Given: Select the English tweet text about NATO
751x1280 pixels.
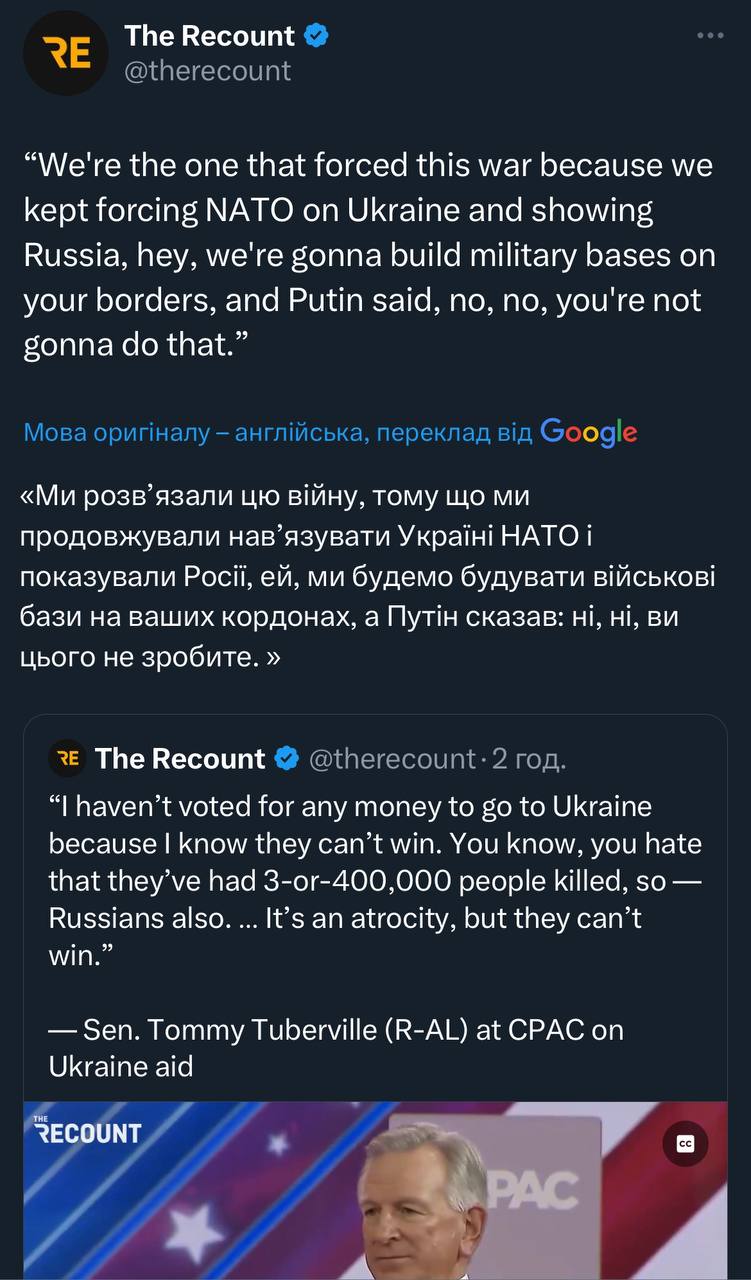Looking at the screenshot, I should coord(370,255).
